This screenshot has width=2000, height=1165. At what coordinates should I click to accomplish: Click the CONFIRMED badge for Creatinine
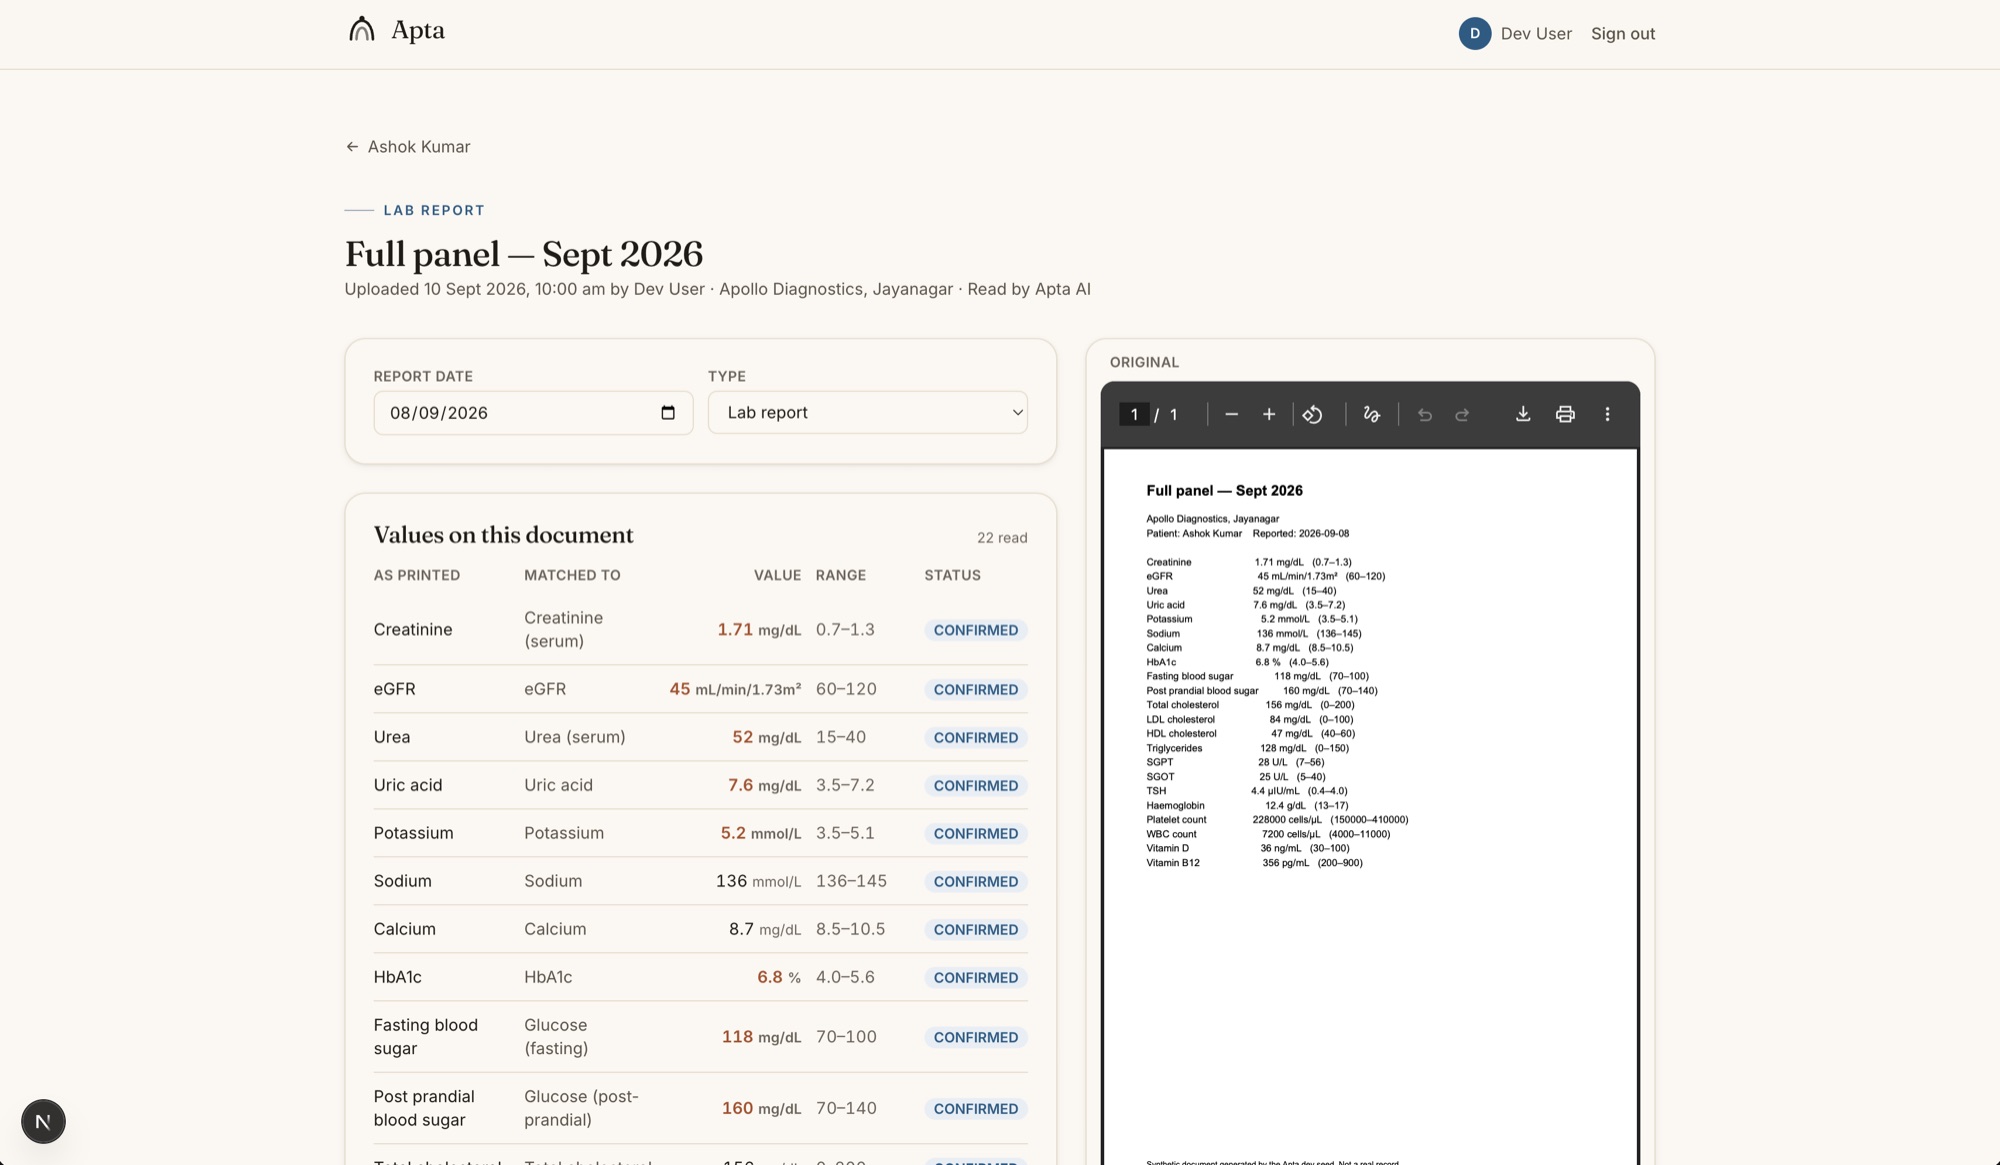[975, 630]
